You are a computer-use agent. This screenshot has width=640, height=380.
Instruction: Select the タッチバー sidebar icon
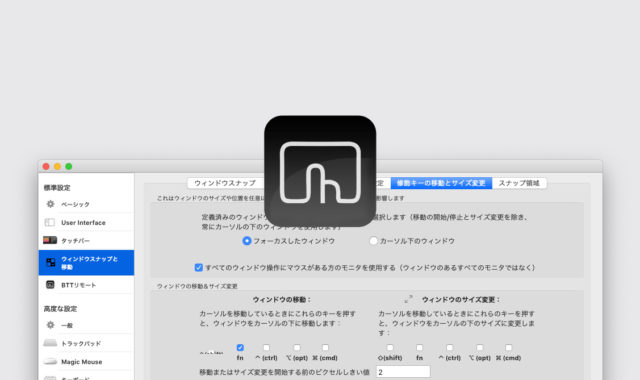(50, 240)
